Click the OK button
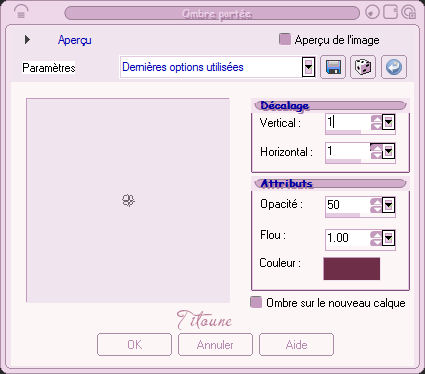425x374 pixels. tap(134, 345)
